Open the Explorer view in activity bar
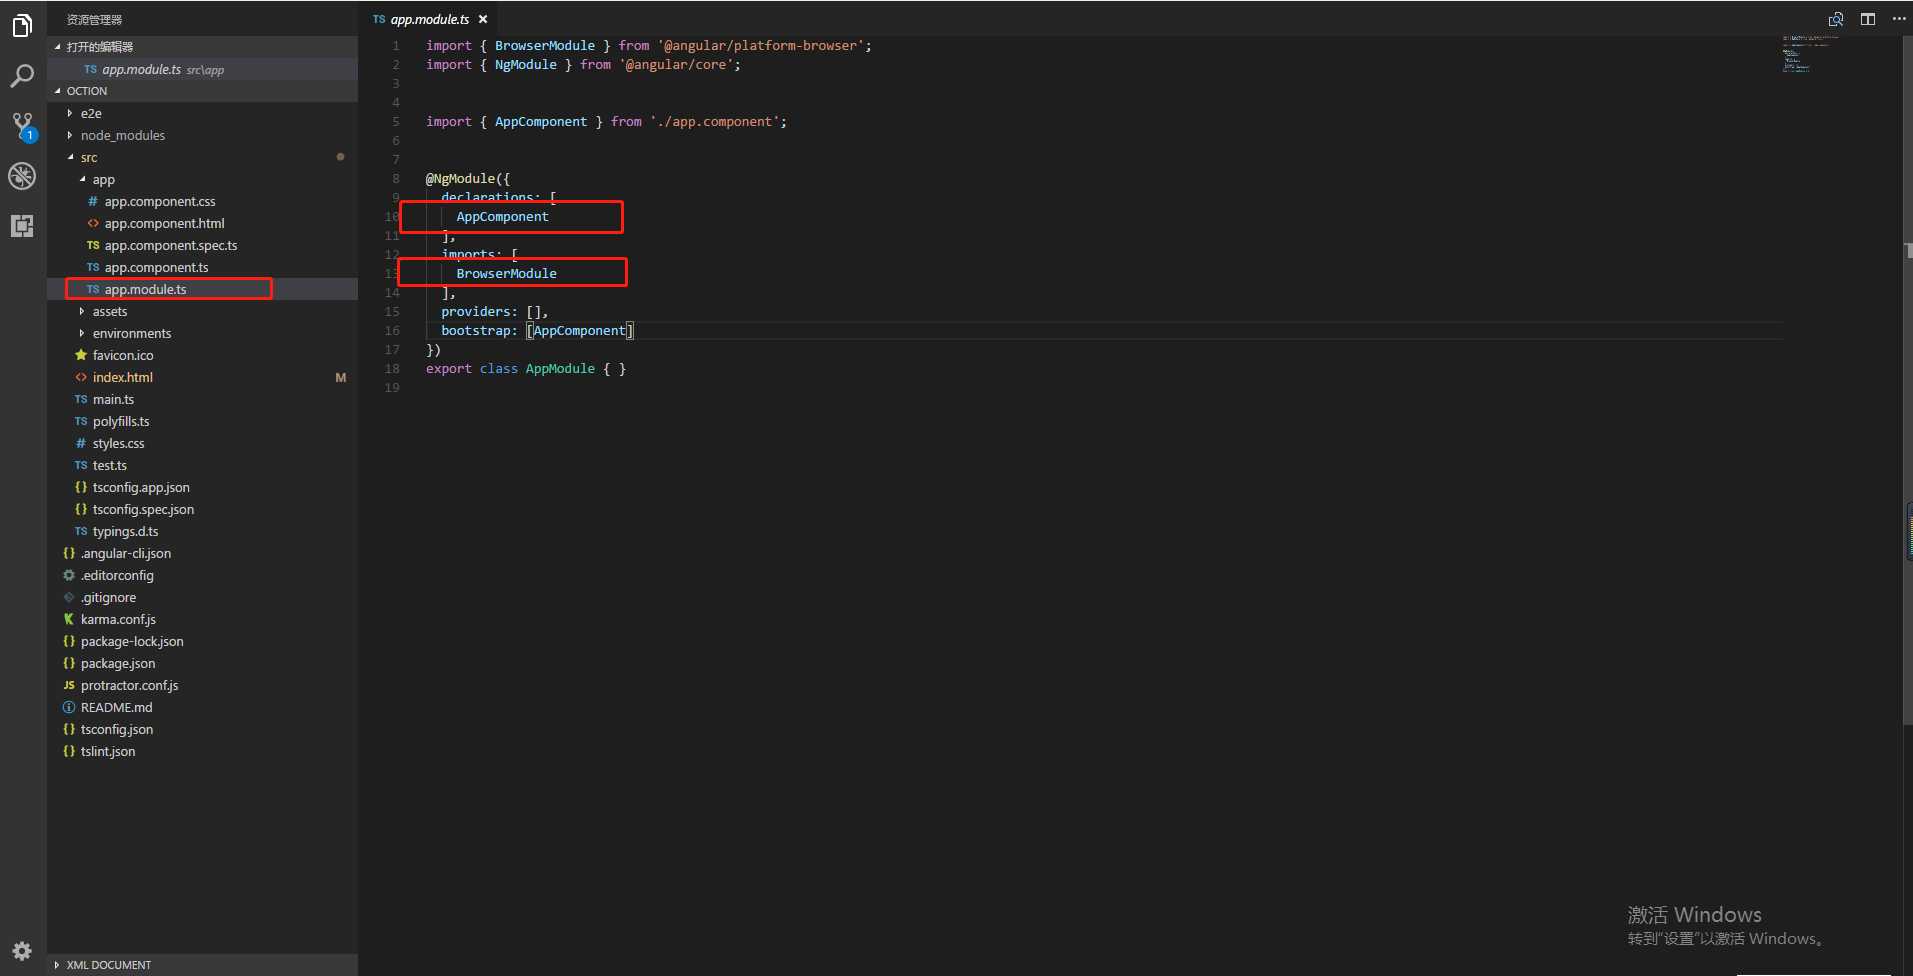The image size is (1913, 976). pos(22,26)
